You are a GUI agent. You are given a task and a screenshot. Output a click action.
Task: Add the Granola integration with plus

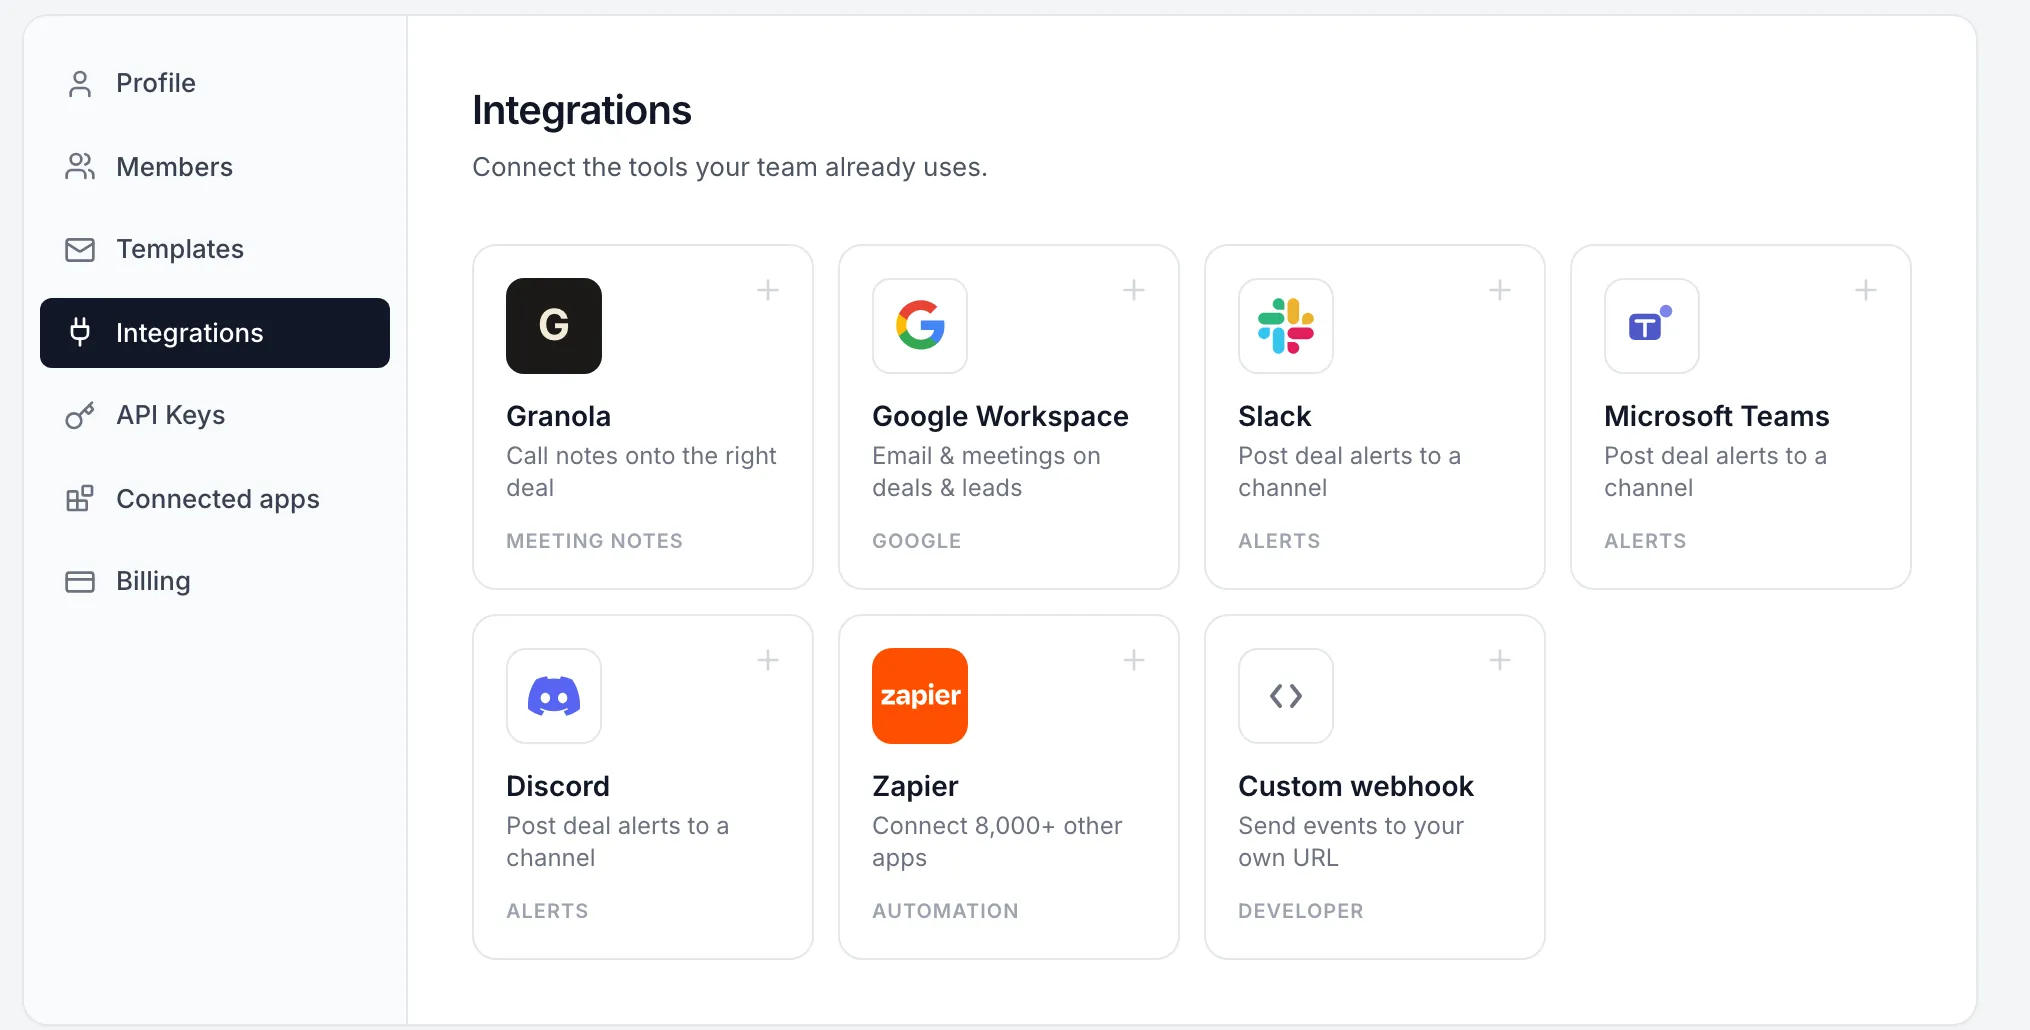tap(768, 290)
